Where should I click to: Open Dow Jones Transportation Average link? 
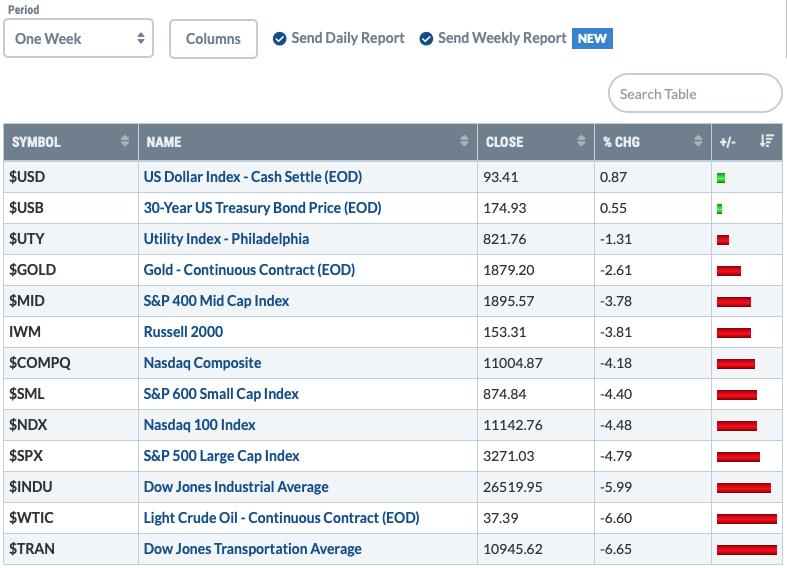pyautogui.click(x=252, y=549)
